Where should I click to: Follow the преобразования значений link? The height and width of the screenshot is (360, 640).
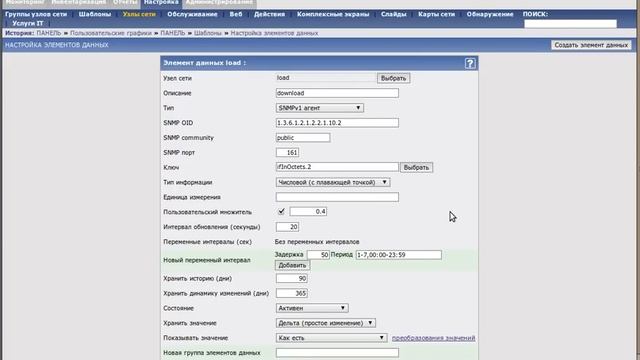(x=433, y=338)
